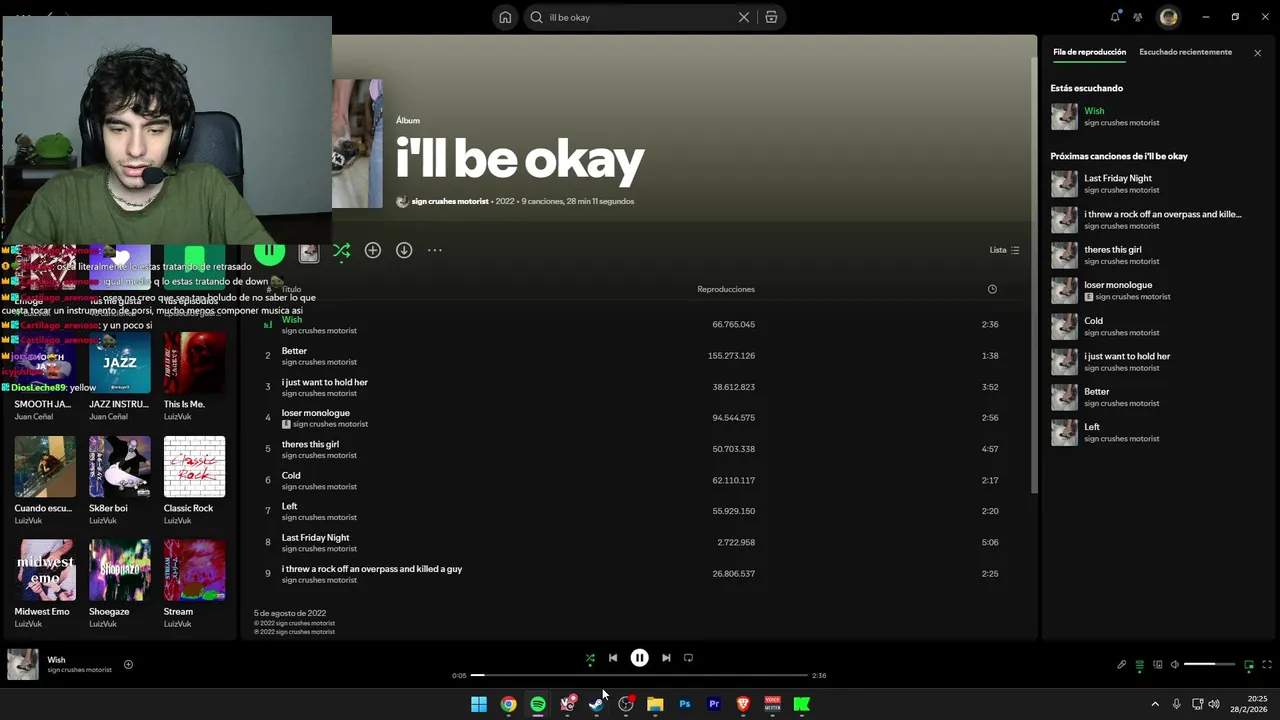Mute Spotify with the speaker icon

point(1175,665)
